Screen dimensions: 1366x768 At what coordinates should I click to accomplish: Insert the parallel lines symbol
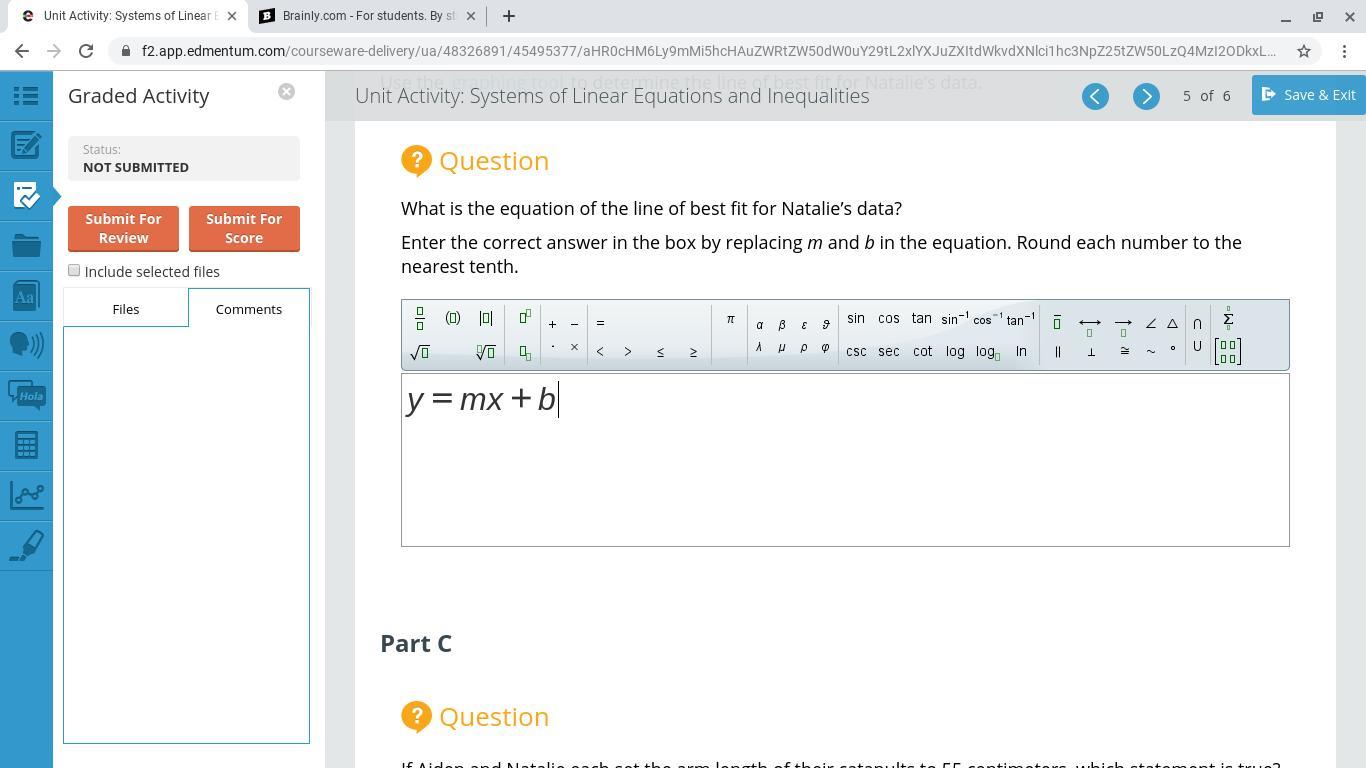pos(1057,351)
